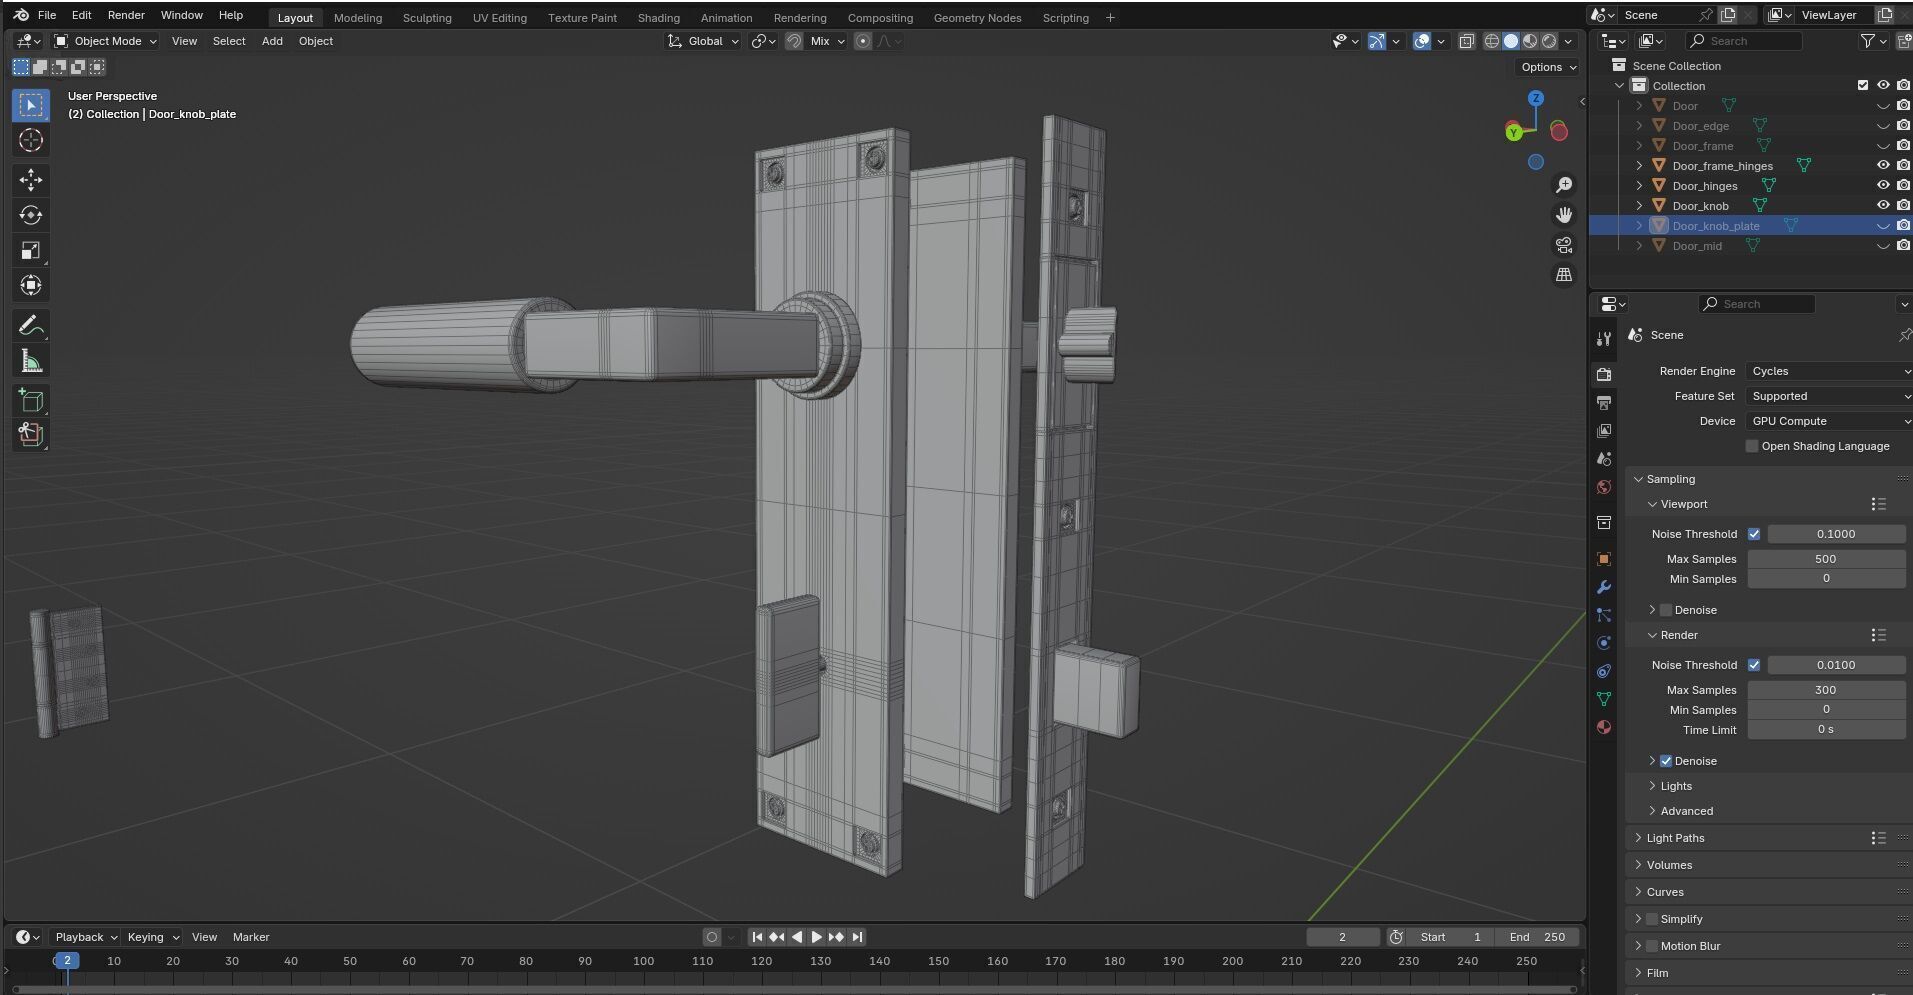Open the View Layer properties tab
Image resolution: width=1913 pixels, height=995 pixels.
click(x=1604, y=430)
